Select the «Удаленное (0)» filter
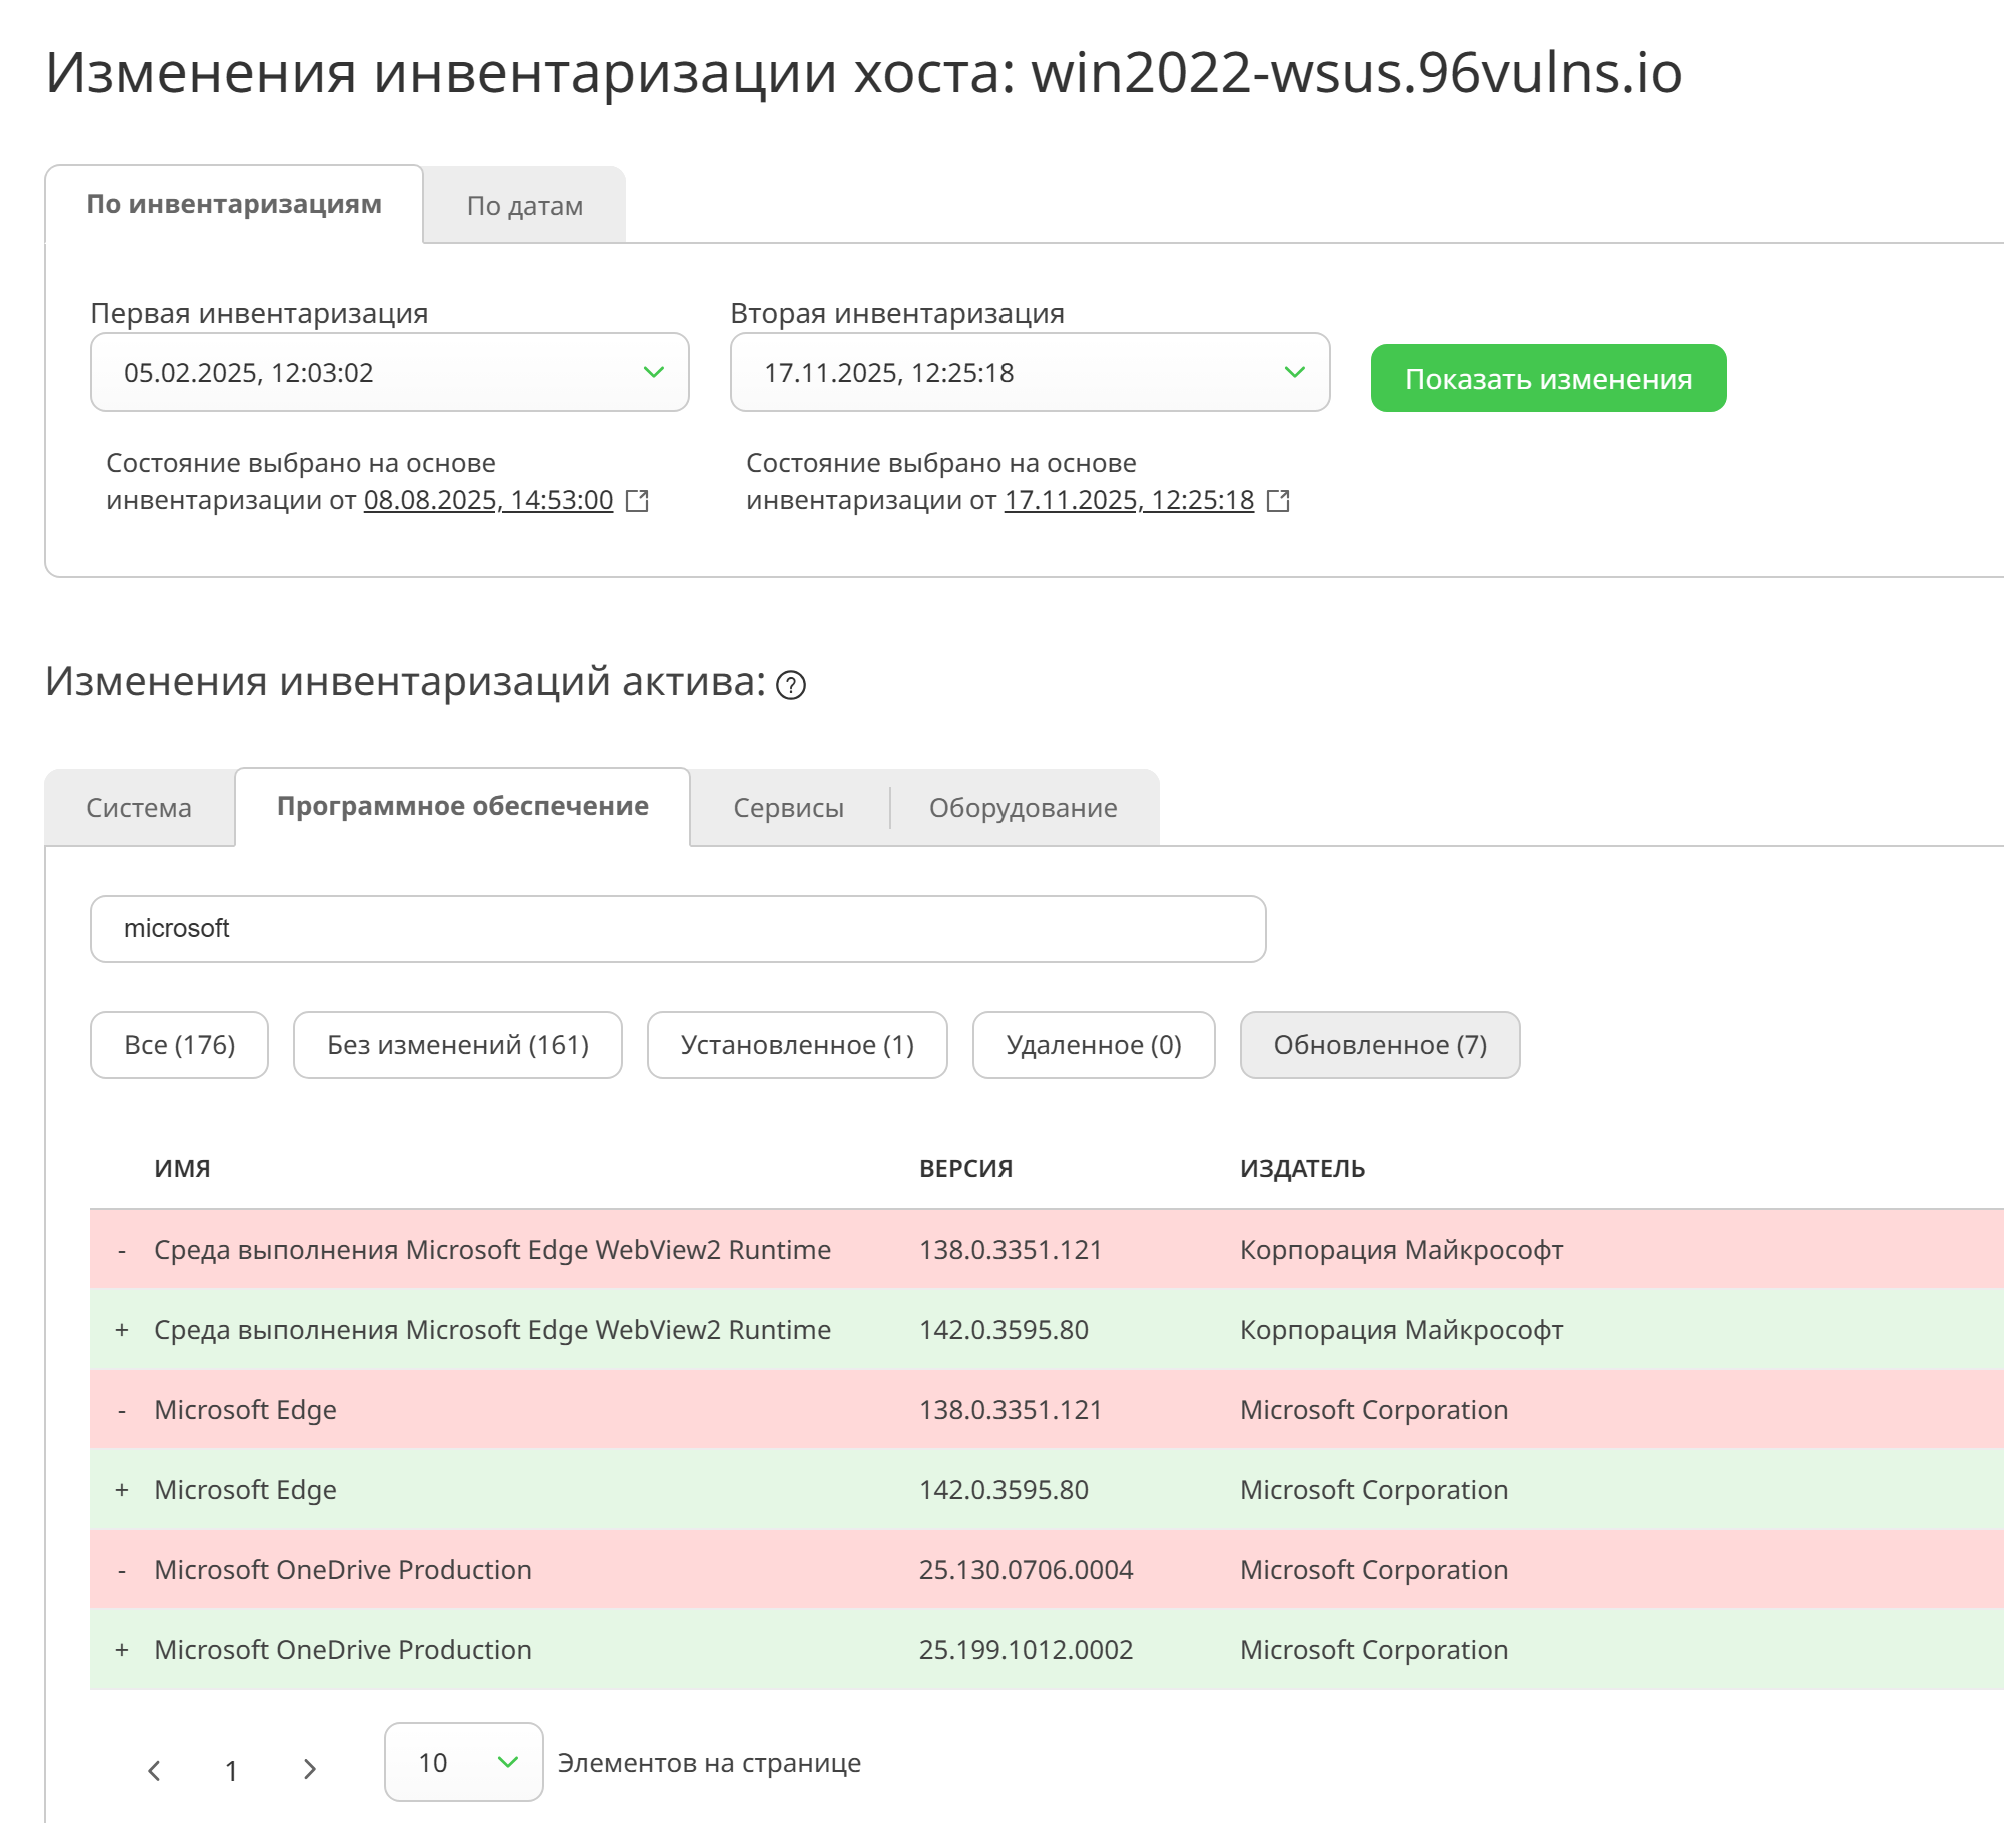The width and height of the screenshot is (2004, 1840). pyautogui.click(x=1093, y=1045)
